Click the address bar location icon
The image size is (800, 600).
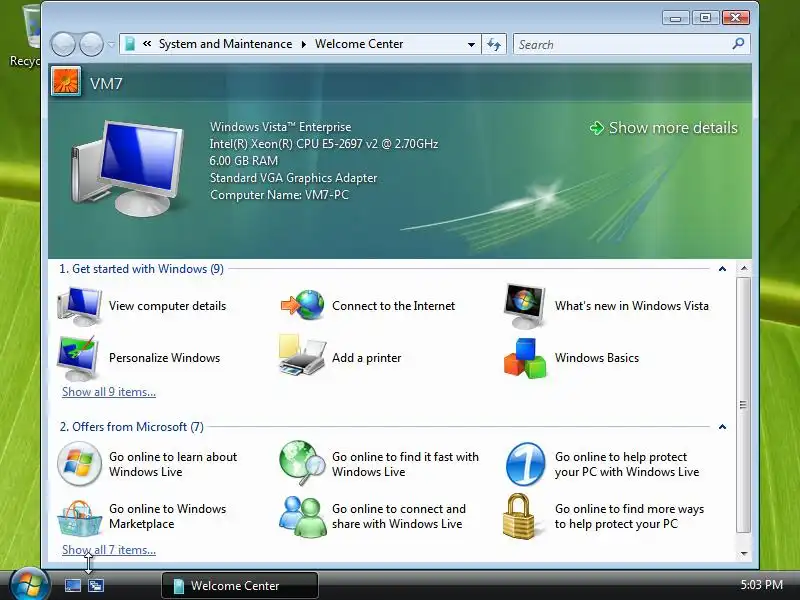[130, 44]
